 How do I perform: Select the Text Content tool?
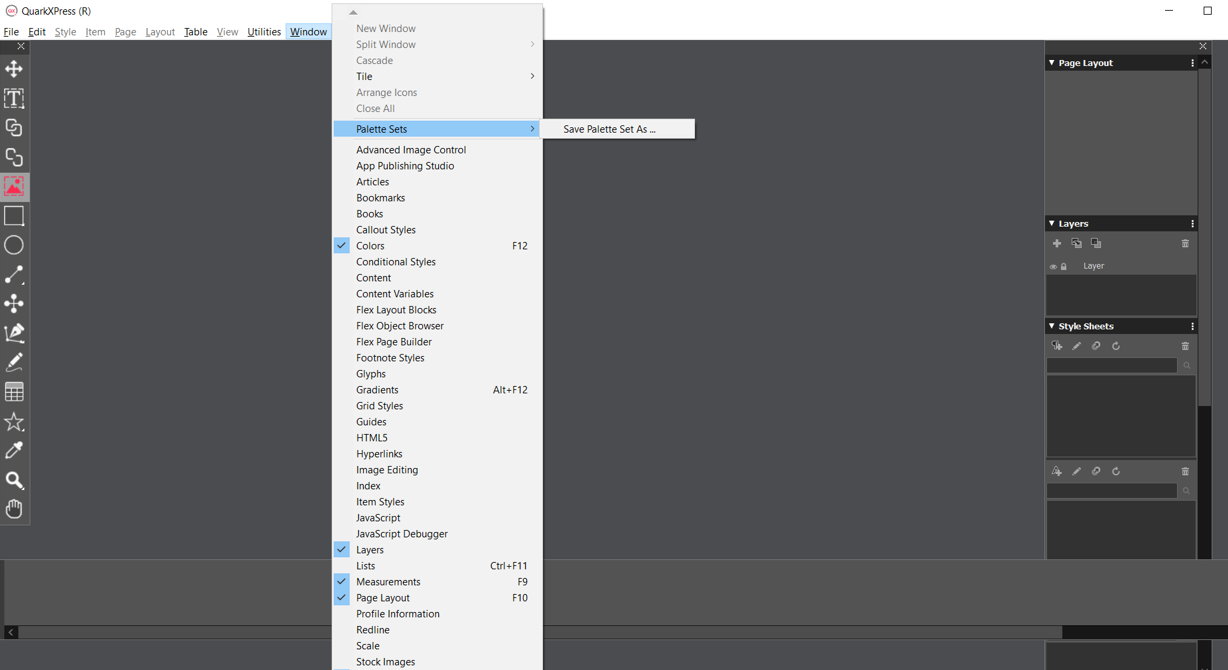(14, 98)
